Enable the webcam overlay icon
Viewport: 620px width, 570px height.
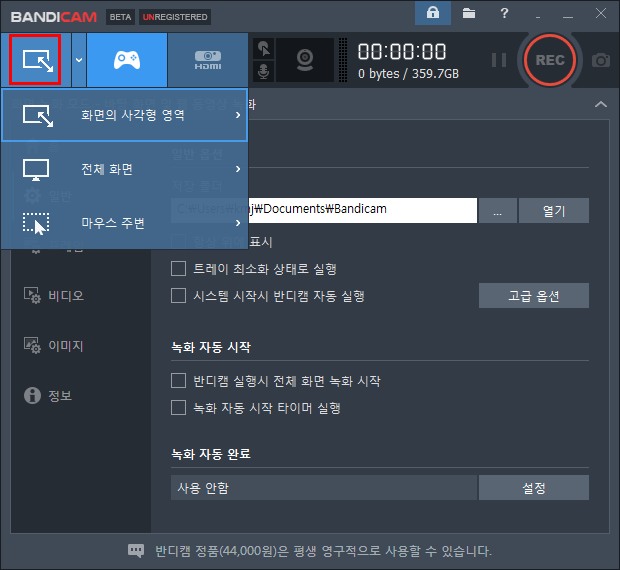click(305, 60)
